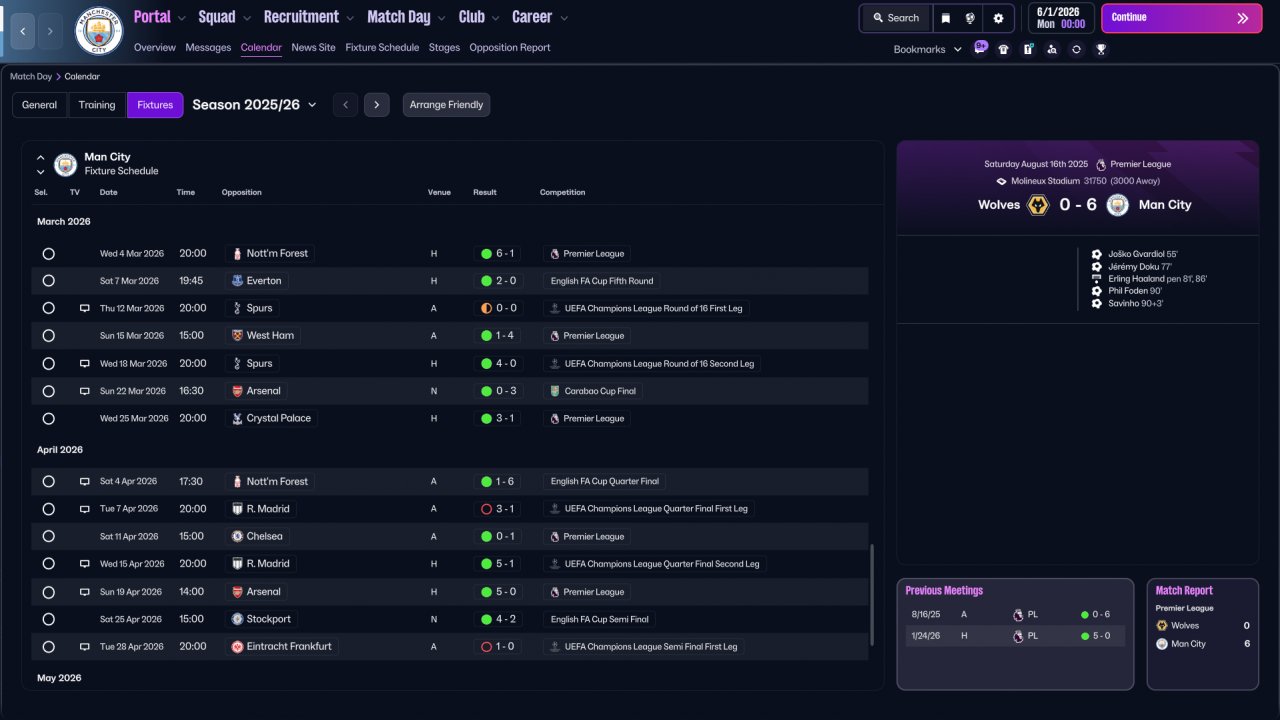1280x720 pixels.
Task: Expand the Portal menu chevron
Action: click(180, 18)
